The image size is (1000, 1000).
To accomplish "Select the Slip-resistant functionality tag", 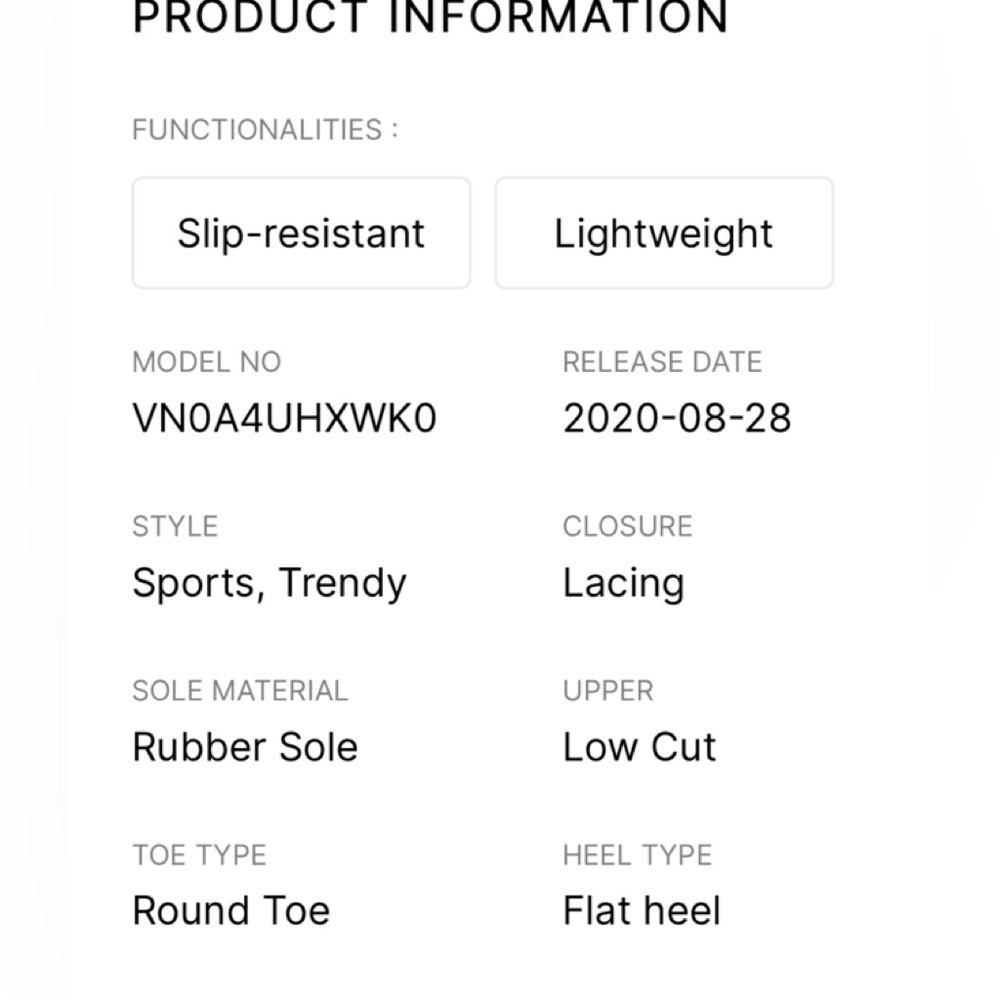I will click(x=301, y=233).
